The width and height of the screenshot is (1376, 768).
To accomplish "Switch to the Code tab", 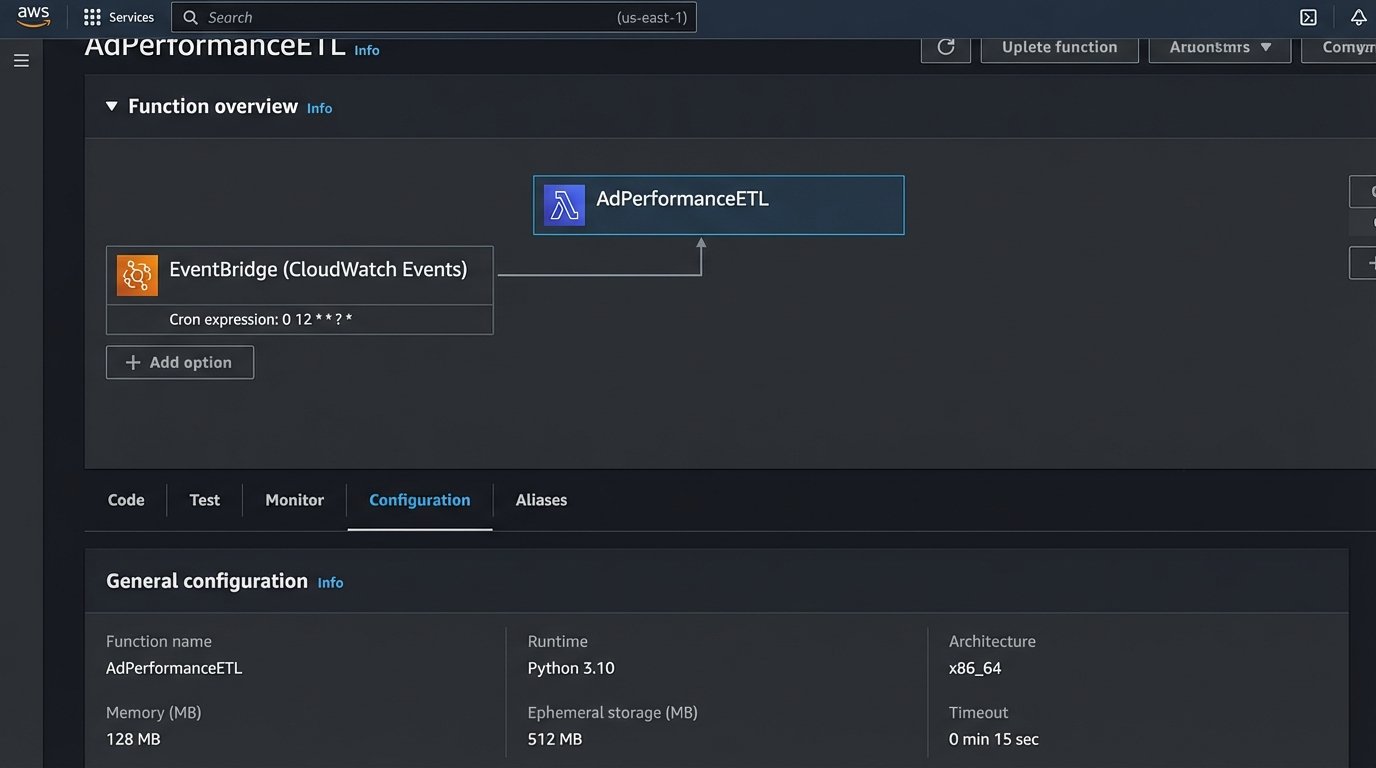I will 126,500.
